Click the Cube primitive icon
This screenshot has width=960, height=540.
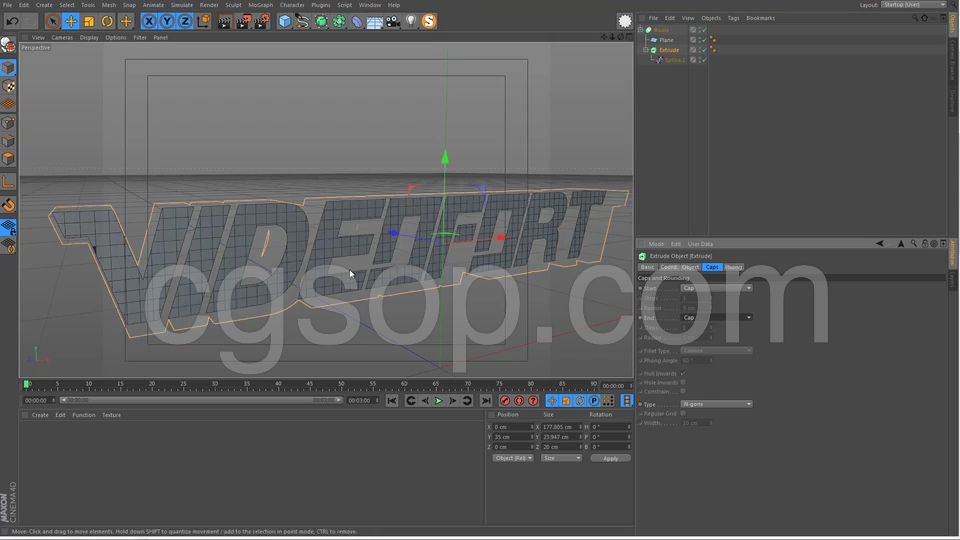[x=285, y=22]
